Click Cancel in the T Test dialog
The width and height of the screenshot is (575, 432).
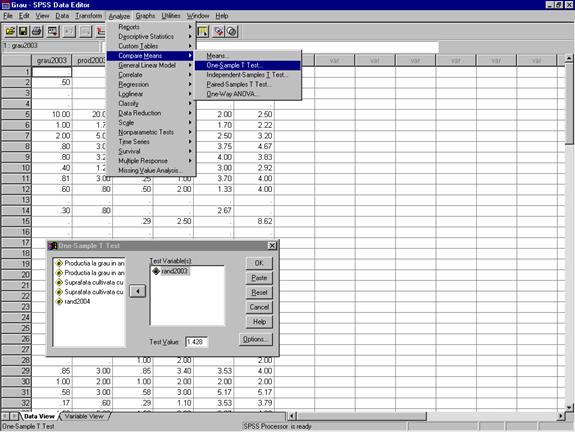259,307
